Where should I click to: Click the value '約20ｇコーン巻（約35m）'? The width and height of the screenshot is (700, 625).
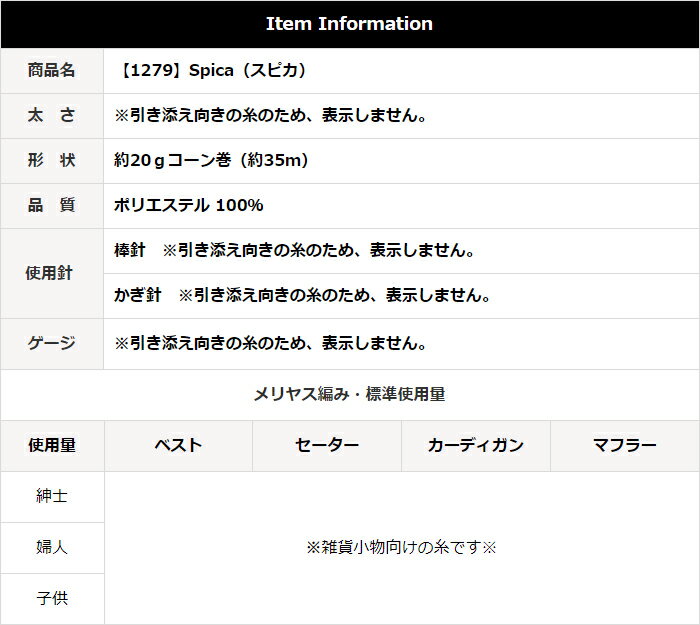point(212,161)
